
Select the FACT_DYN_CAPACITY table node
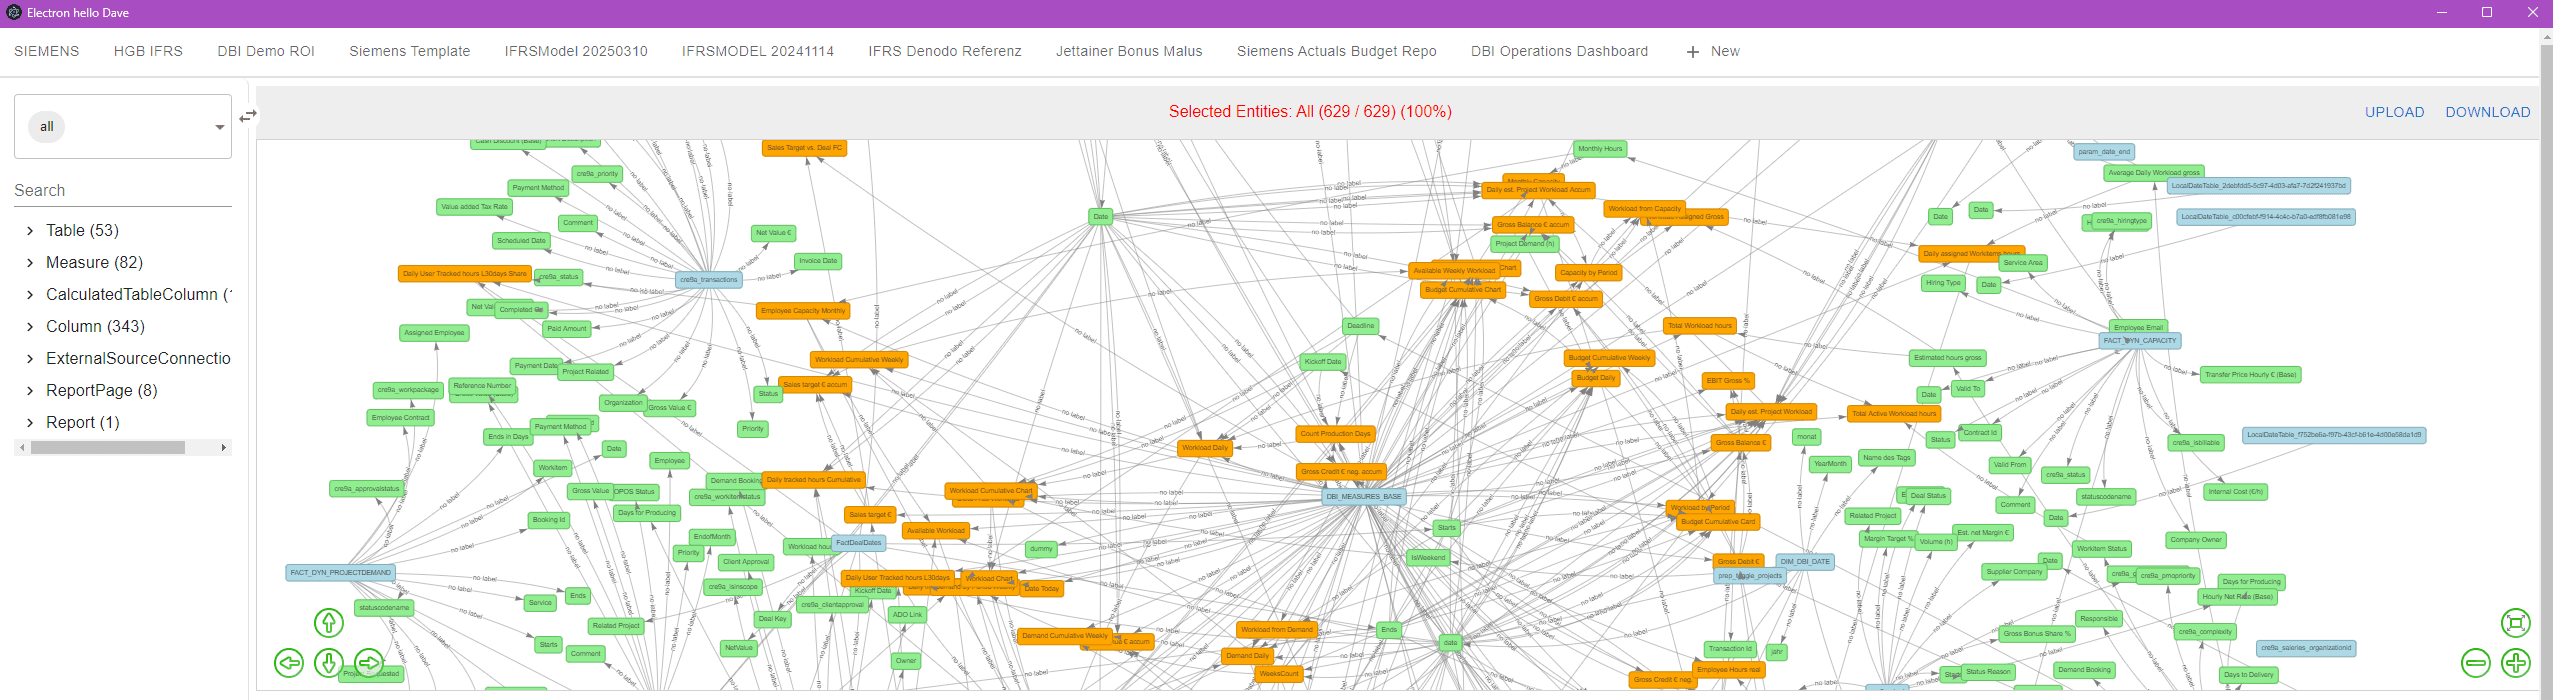(x=2140, y=340)
